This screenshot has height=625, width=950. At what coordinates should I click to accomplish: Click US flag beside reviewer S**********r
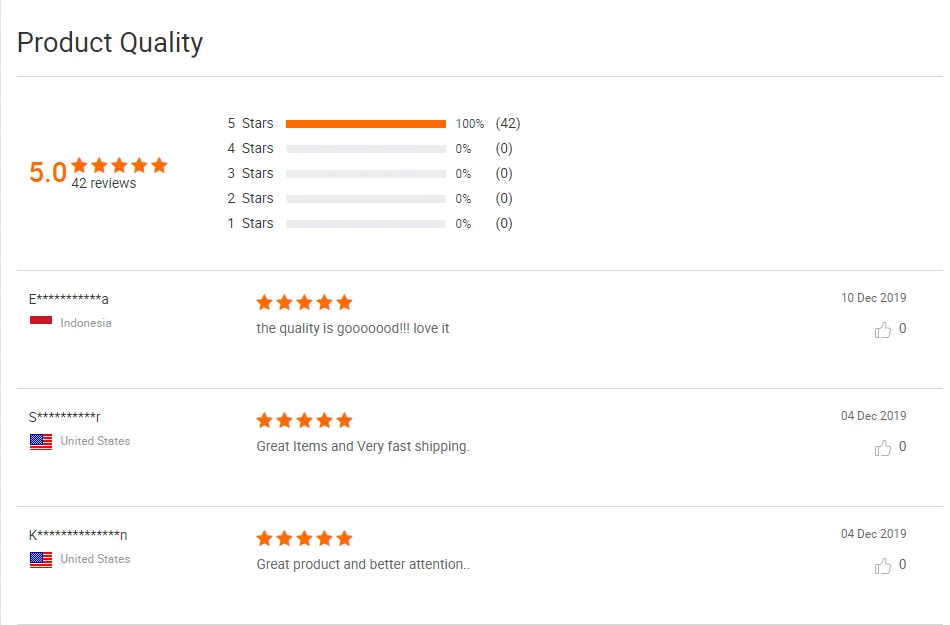click(41, 441)
